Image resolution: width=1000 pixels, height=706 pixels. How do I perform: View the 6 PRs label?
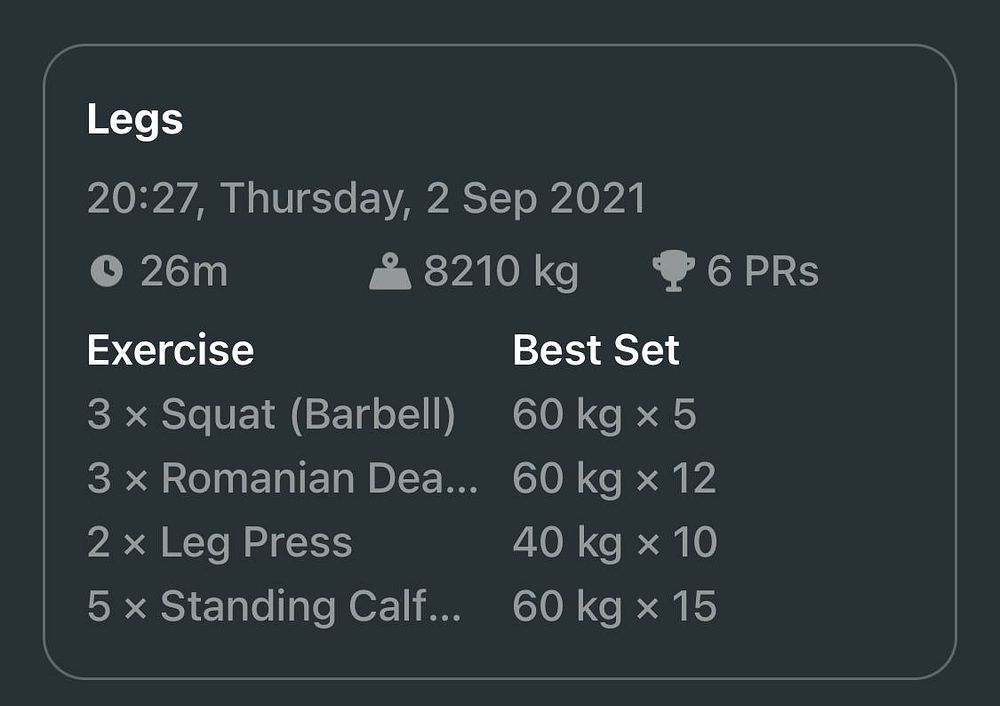point(763,272)
